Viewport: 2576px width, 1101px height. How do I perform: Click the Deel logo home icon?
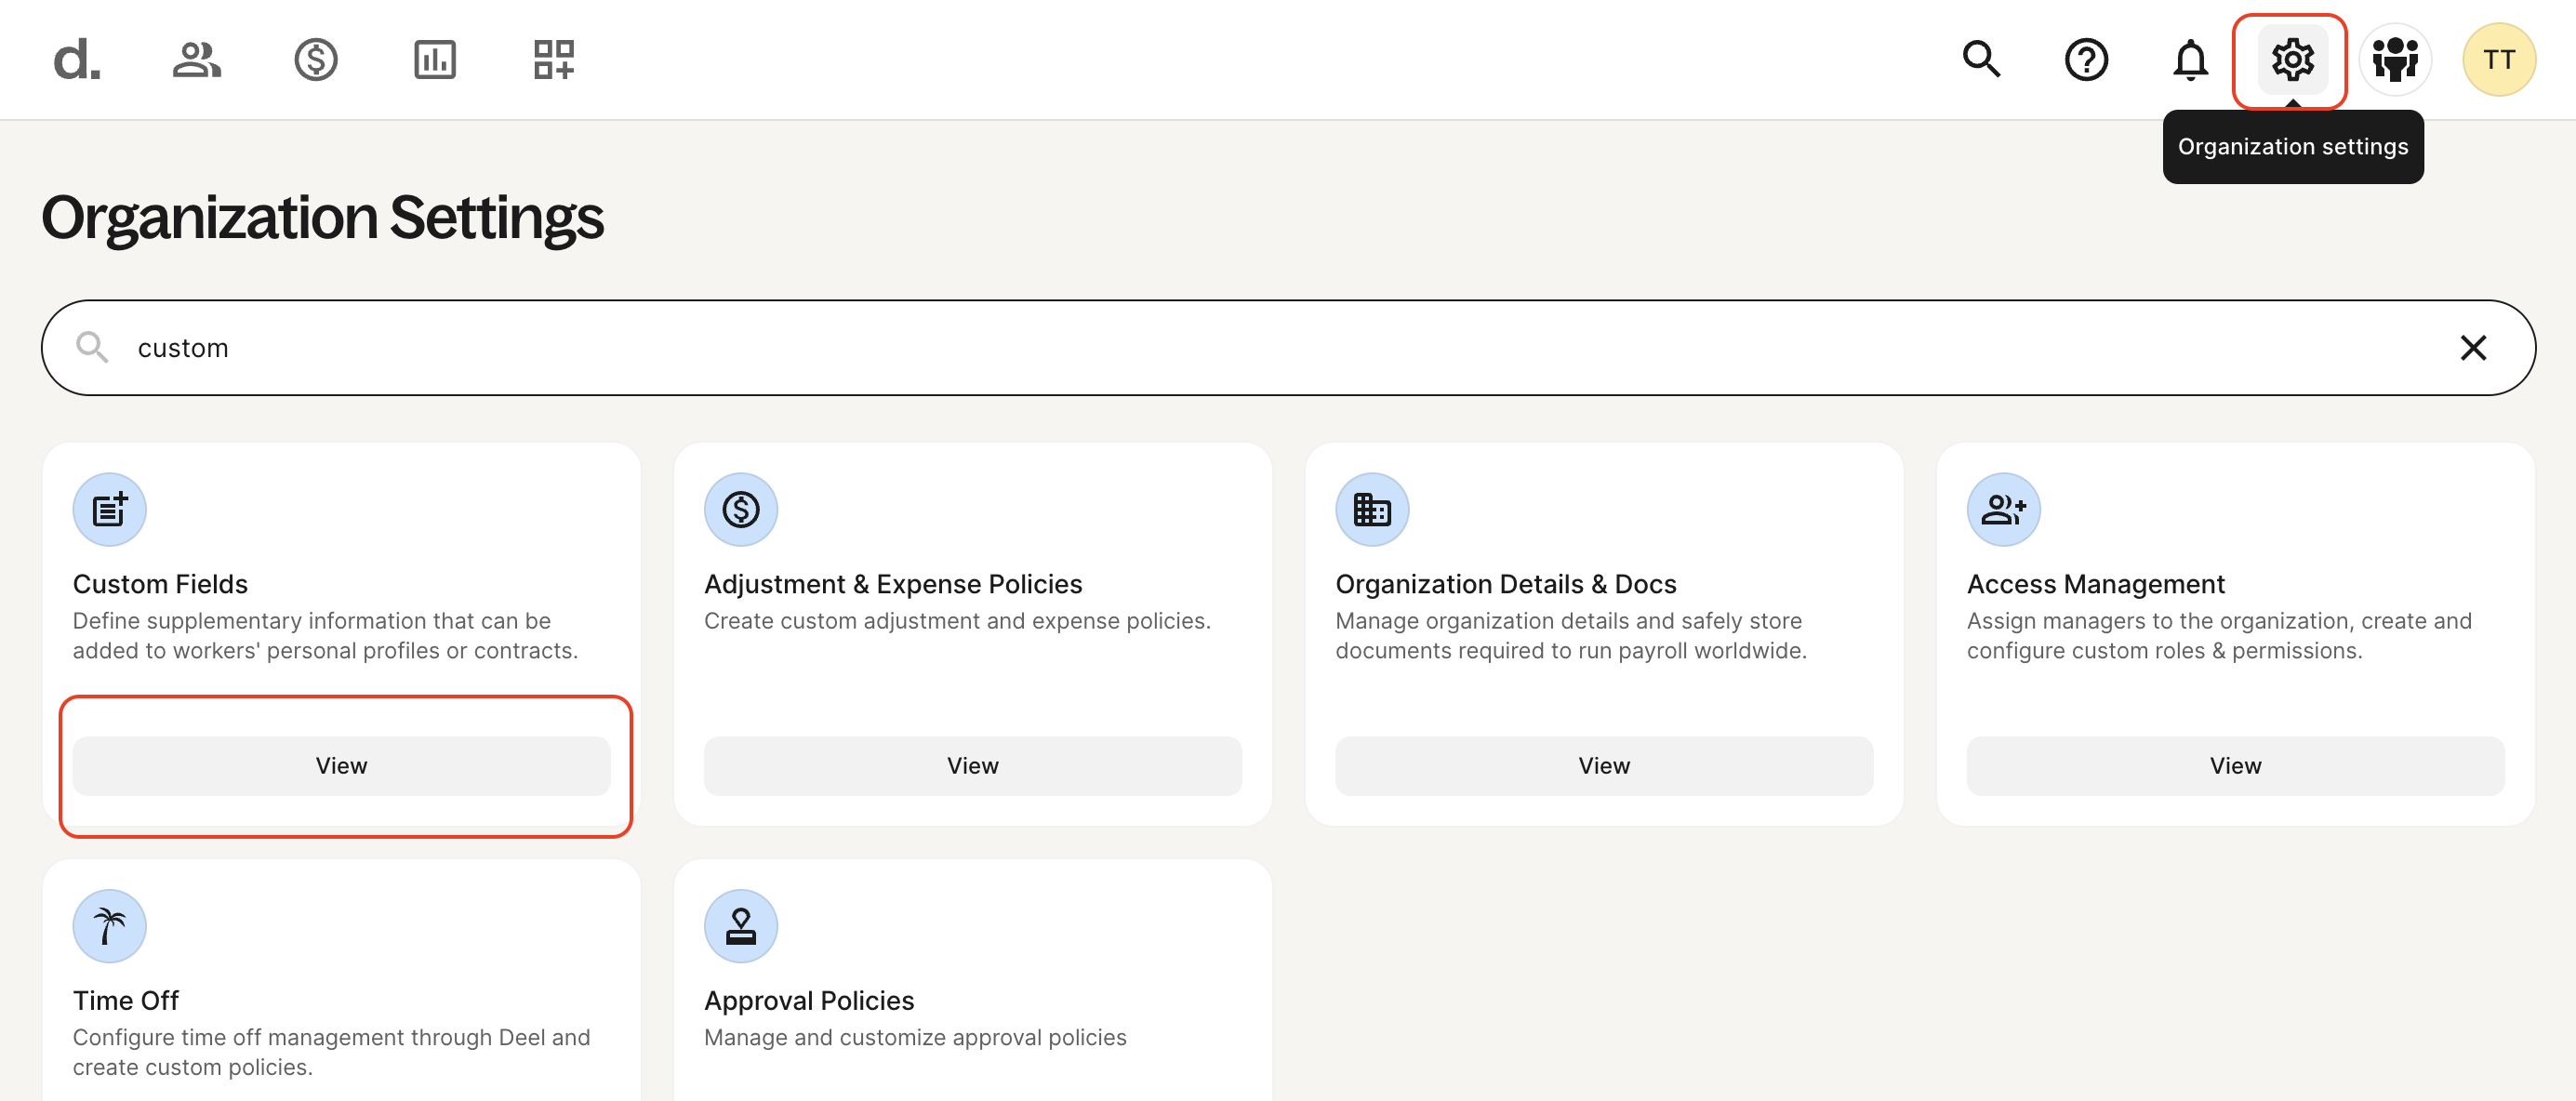pyautogui.click(x=76, y=60)
